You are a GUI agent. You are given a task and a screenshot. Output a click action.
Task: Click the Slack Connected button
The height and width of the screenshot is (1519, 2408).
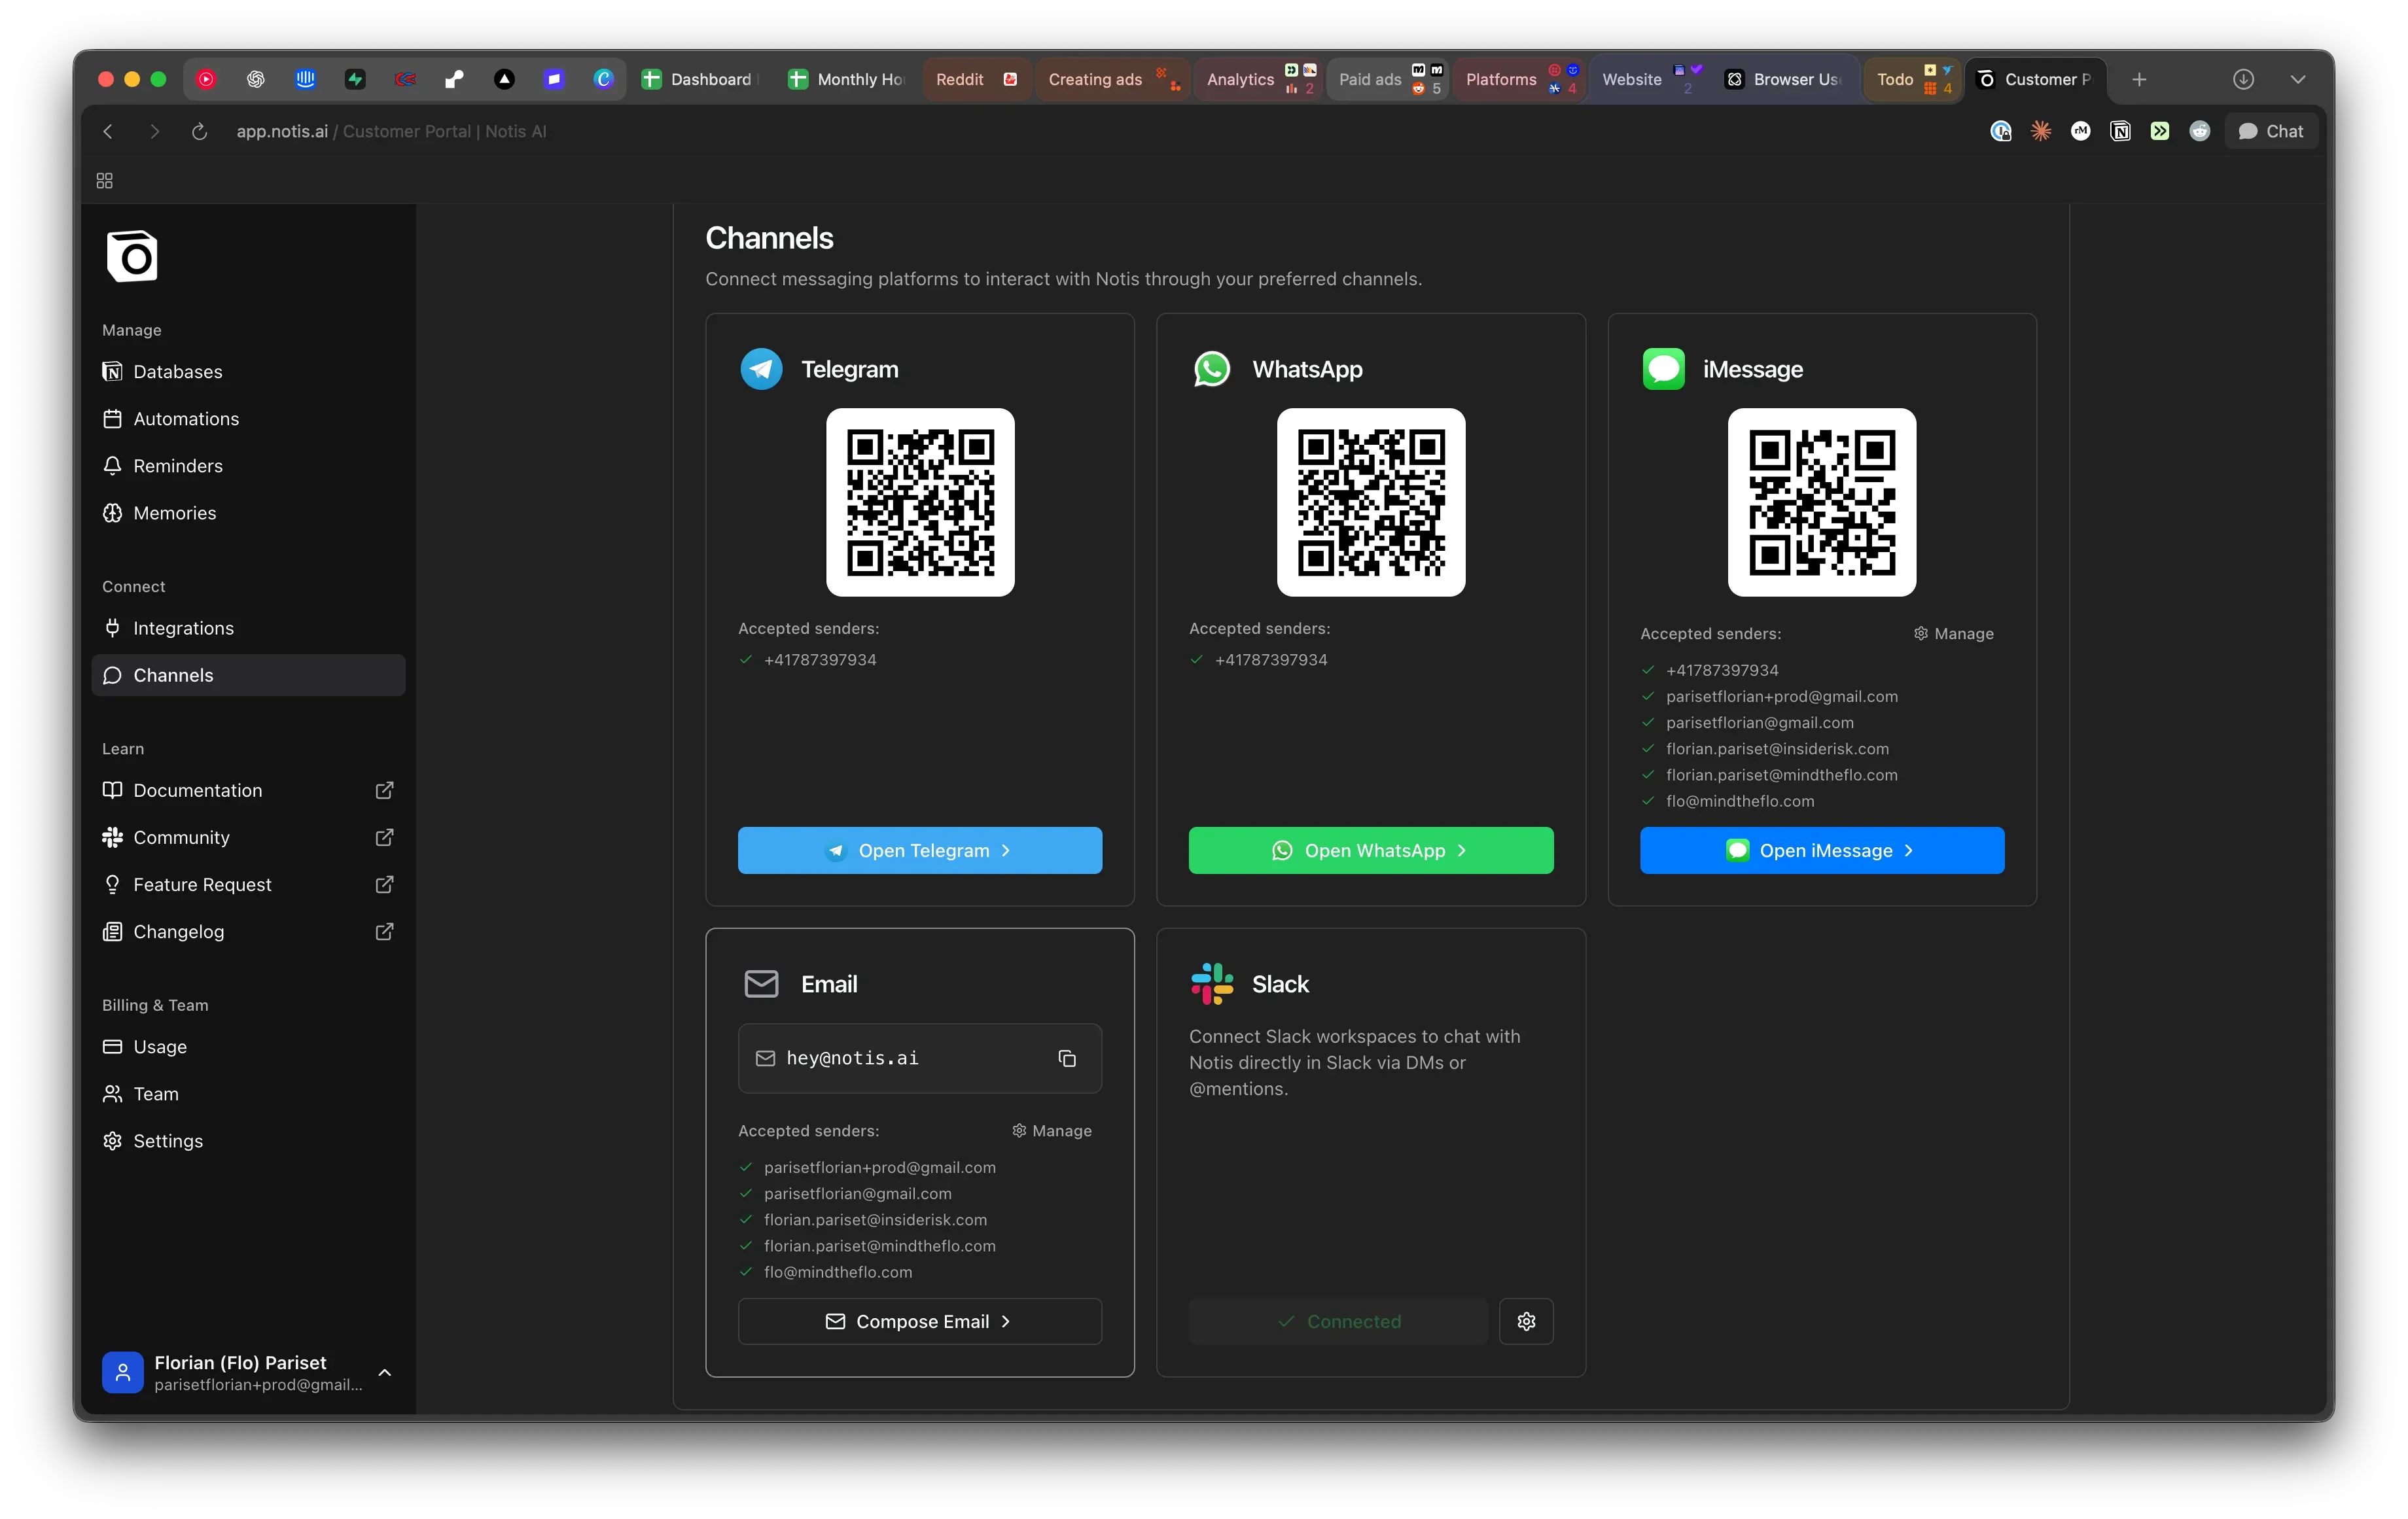(x=1338, y=1320)
